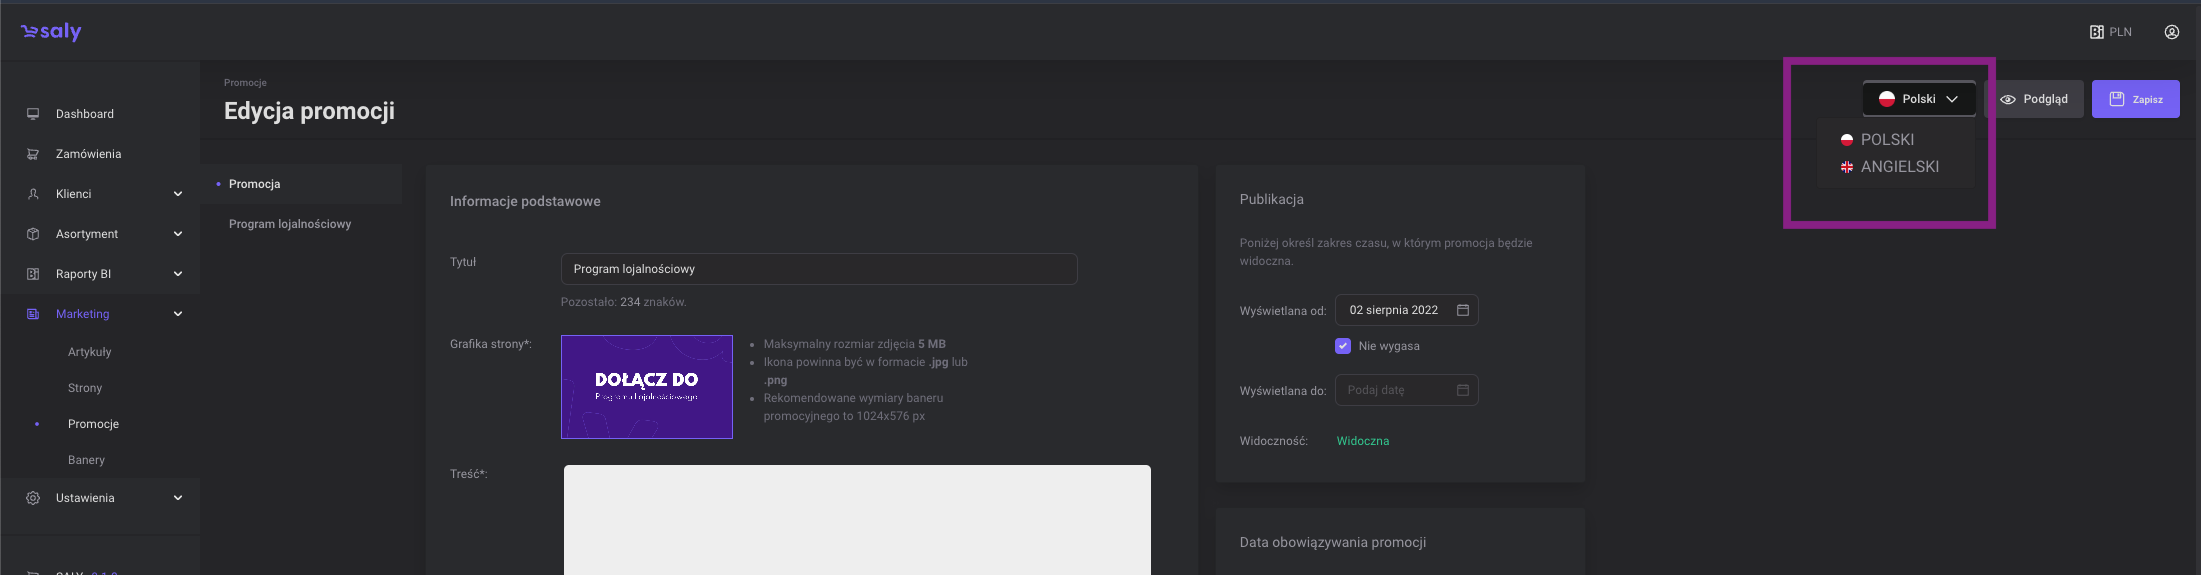Screen dimensions: 2201x575
Task: Open calendar for Wyświetlana od date
Action: [1462, 310]
